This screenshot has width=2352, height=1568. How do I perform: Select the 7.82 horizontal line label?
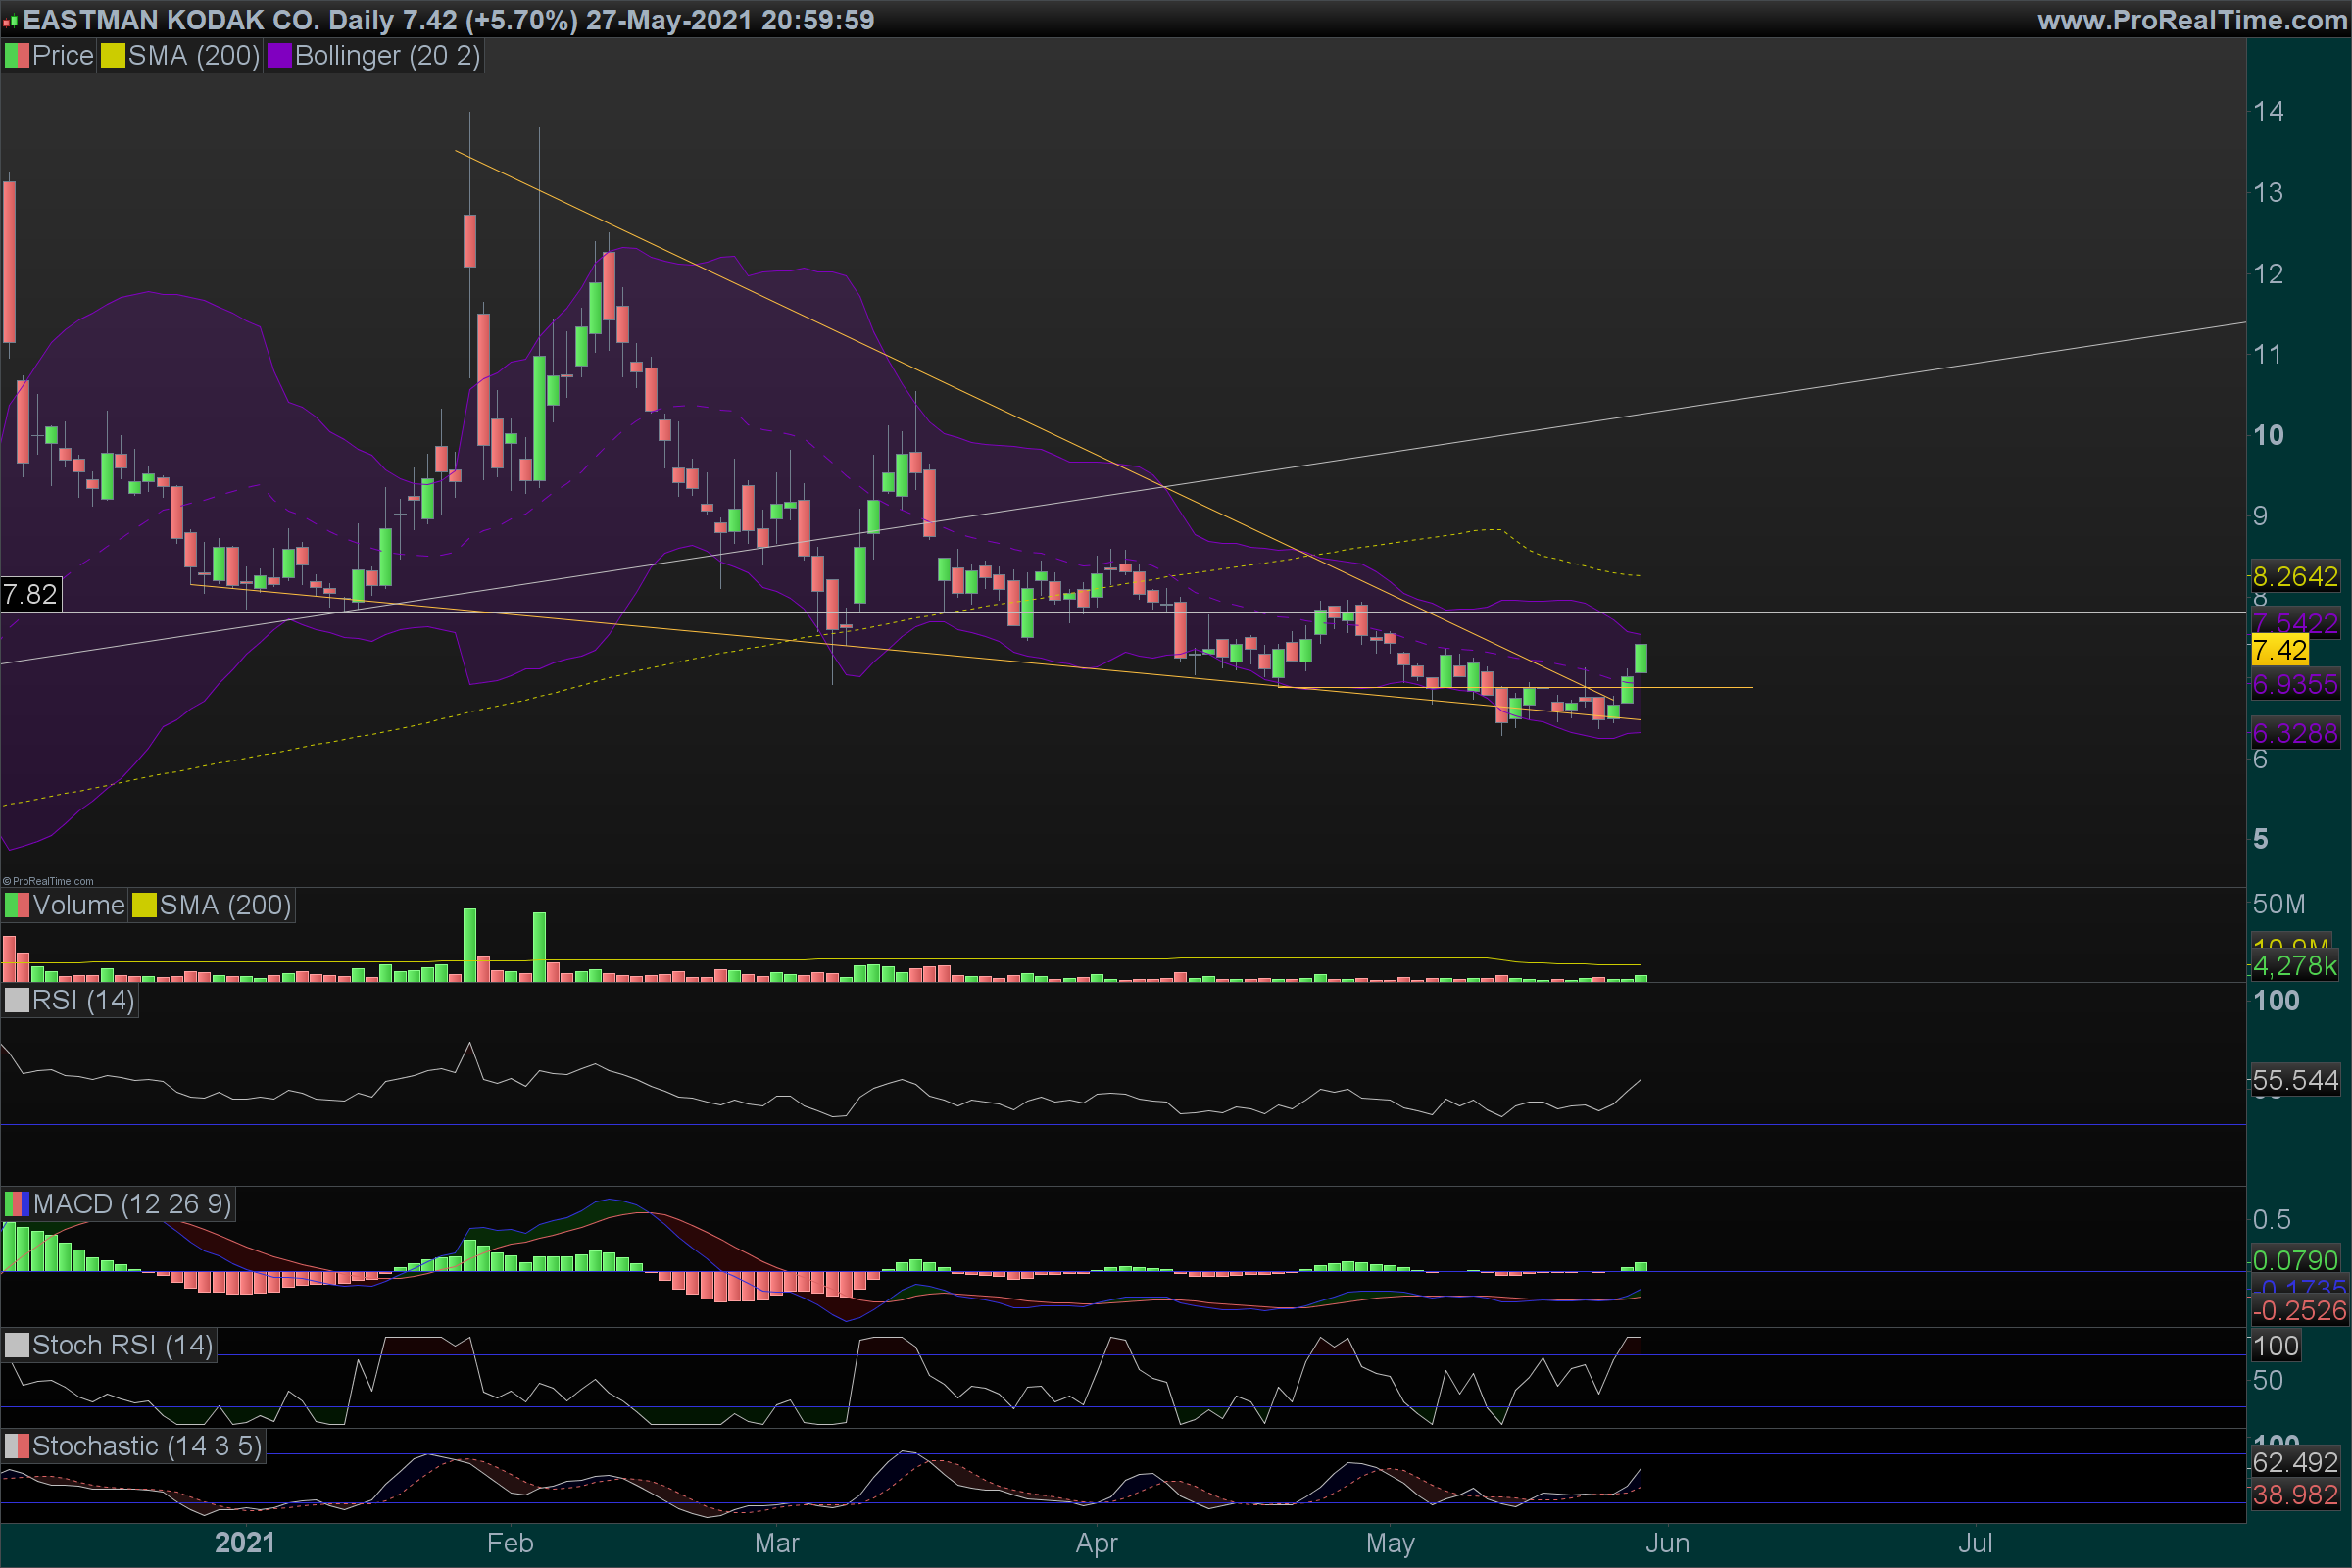(x=30, y=595)
